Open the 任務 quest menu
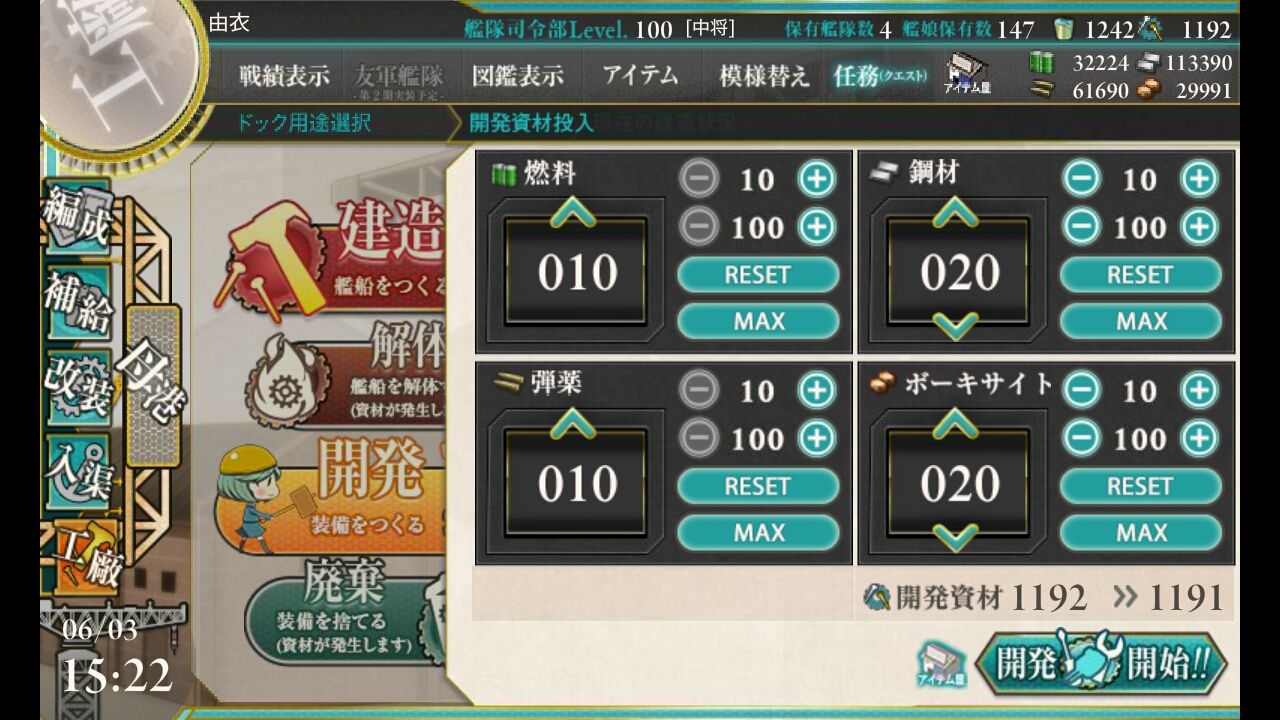 pos(880,75)
